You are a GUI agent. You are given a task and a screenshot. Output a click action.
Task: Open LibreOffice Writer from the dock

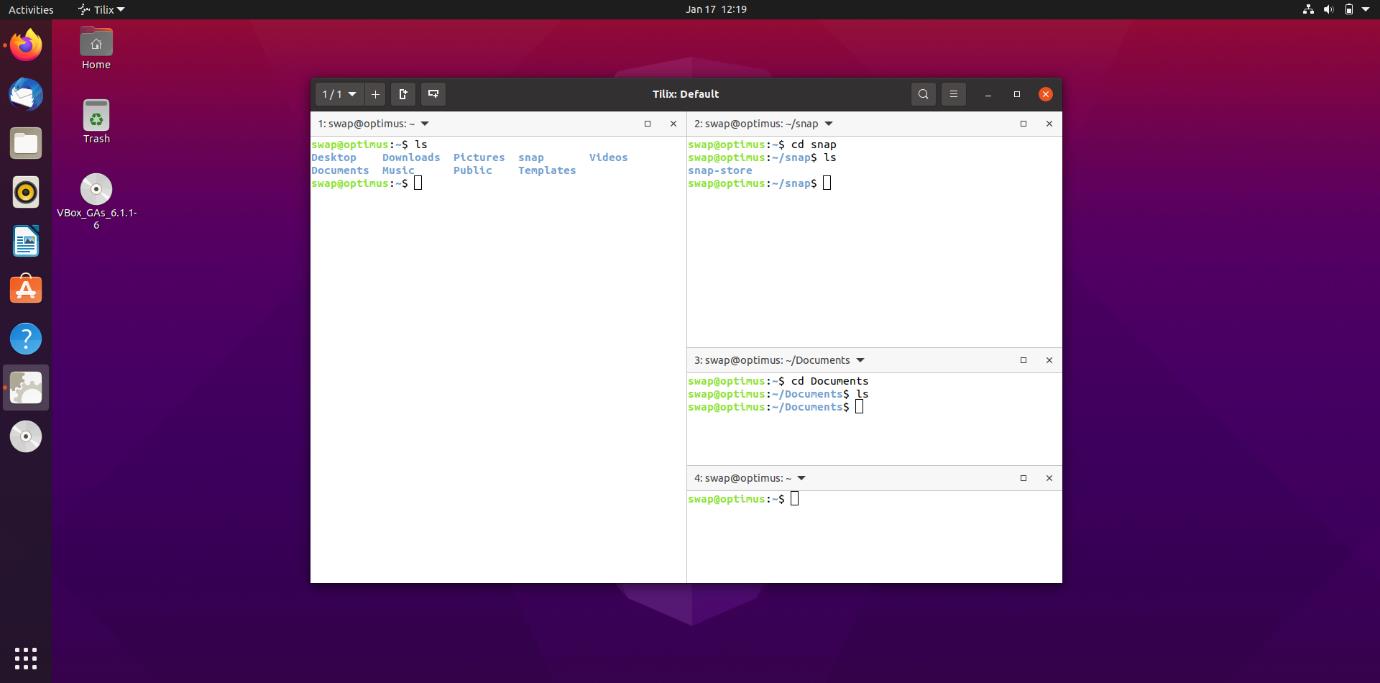tap(26, 241)
